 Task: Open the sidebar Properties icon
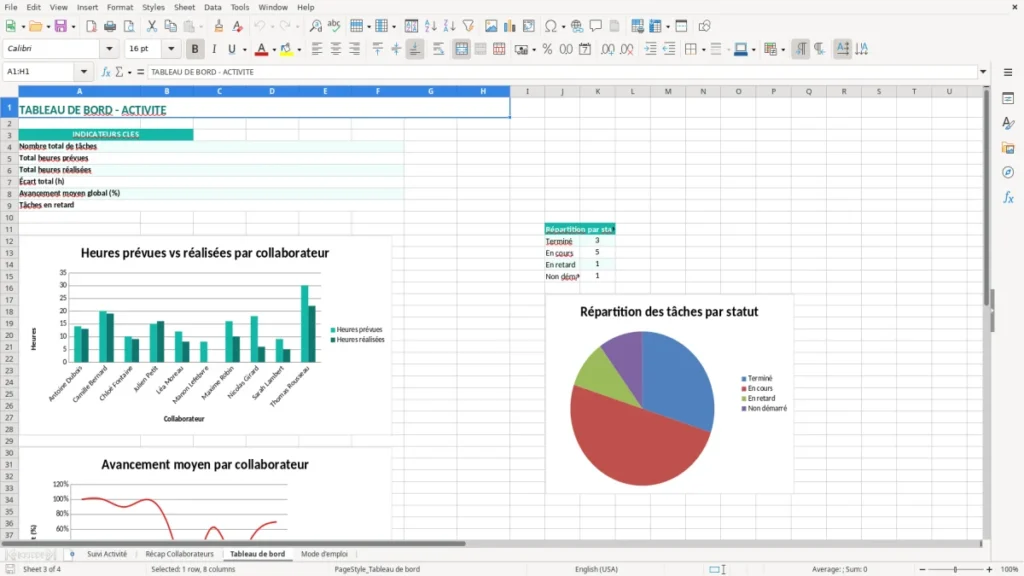(x=1008, y=99)
